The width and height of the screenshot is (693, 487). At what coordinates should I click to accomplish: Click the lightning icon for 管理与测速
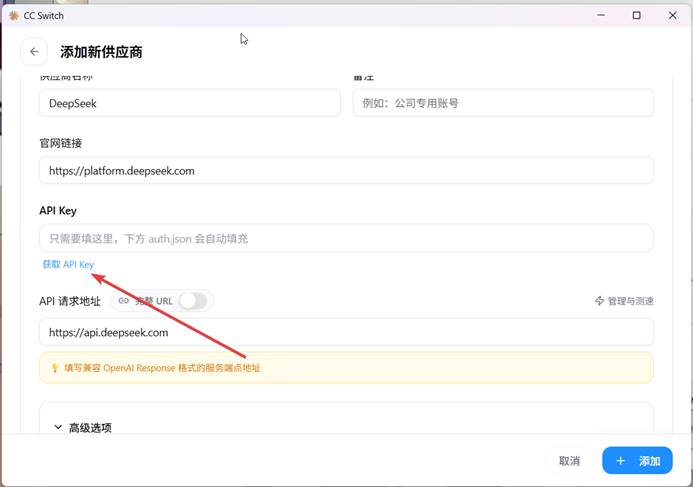tap(599, 301)
